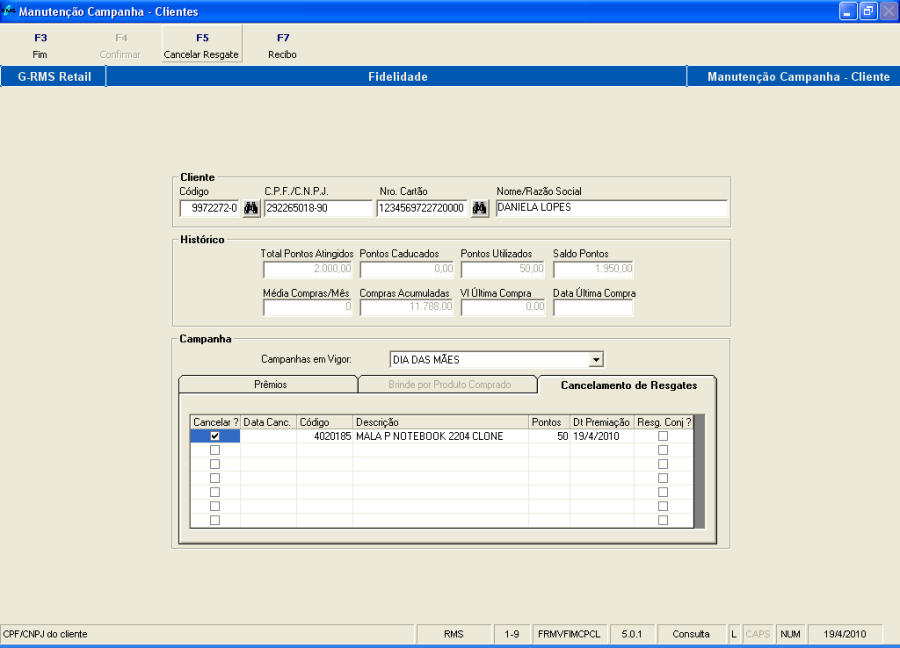The width and height of the screenshot is (900, 648).
Task: Switch to the Prêmios tab
Action: [x=269, y=385]
